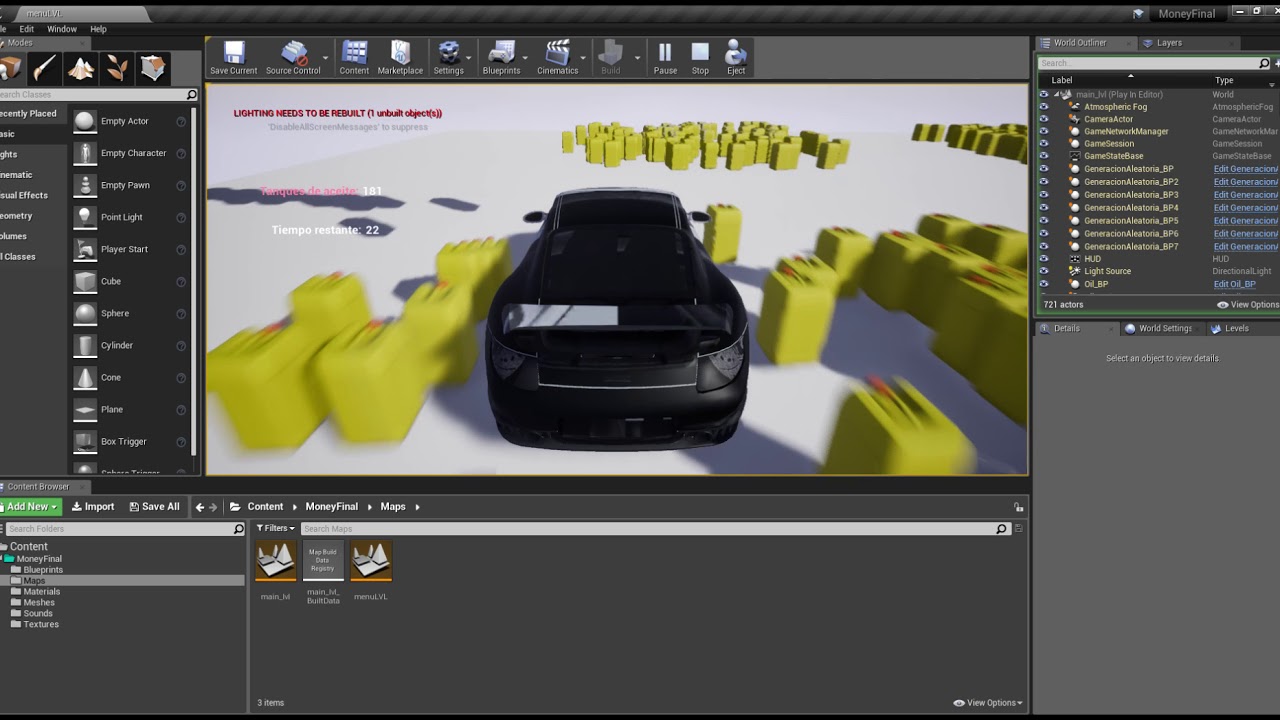Viewport: 1280px width, 720px height.
Task: Open the Build options dropdown arrow
Action: coord(637,58)
